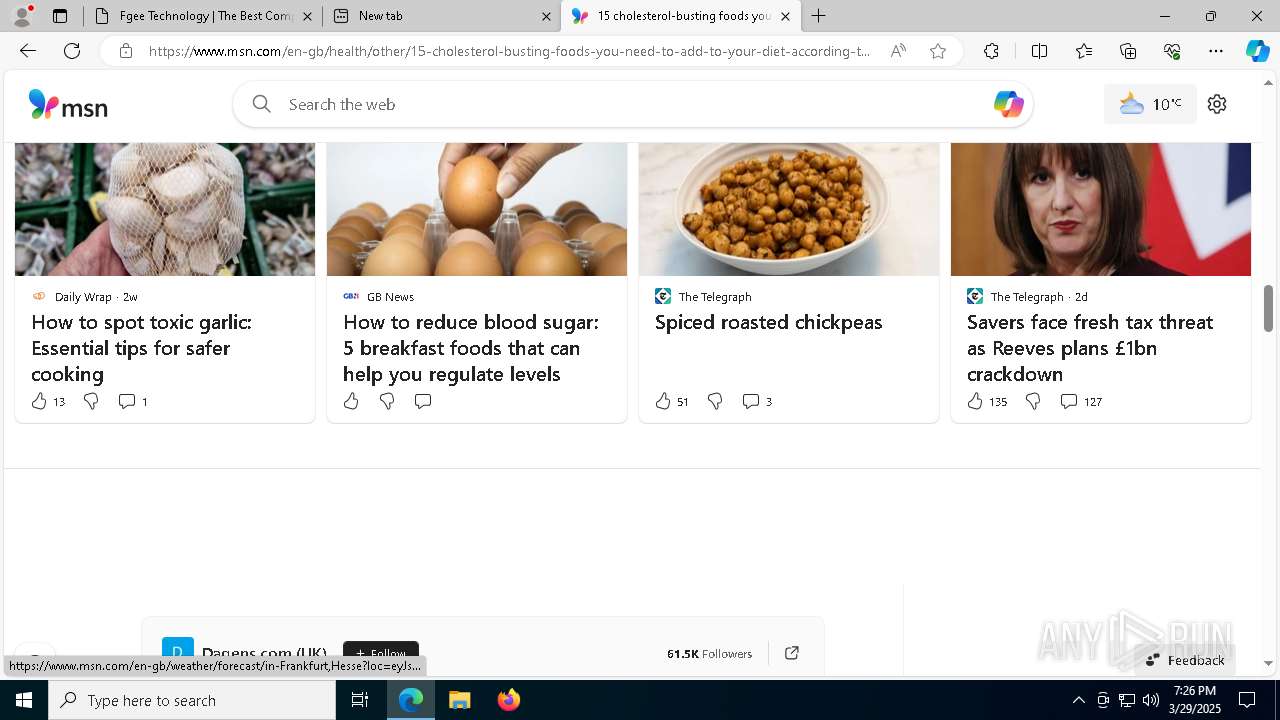Click the Search the web field
The width and height of the screenshot is (1280, 720).
(x=635, y=104)
